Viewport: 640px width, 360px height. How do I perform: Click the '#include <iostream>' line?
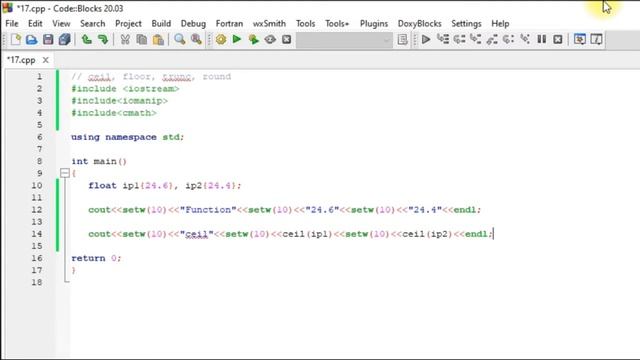[x=125, y=89]
